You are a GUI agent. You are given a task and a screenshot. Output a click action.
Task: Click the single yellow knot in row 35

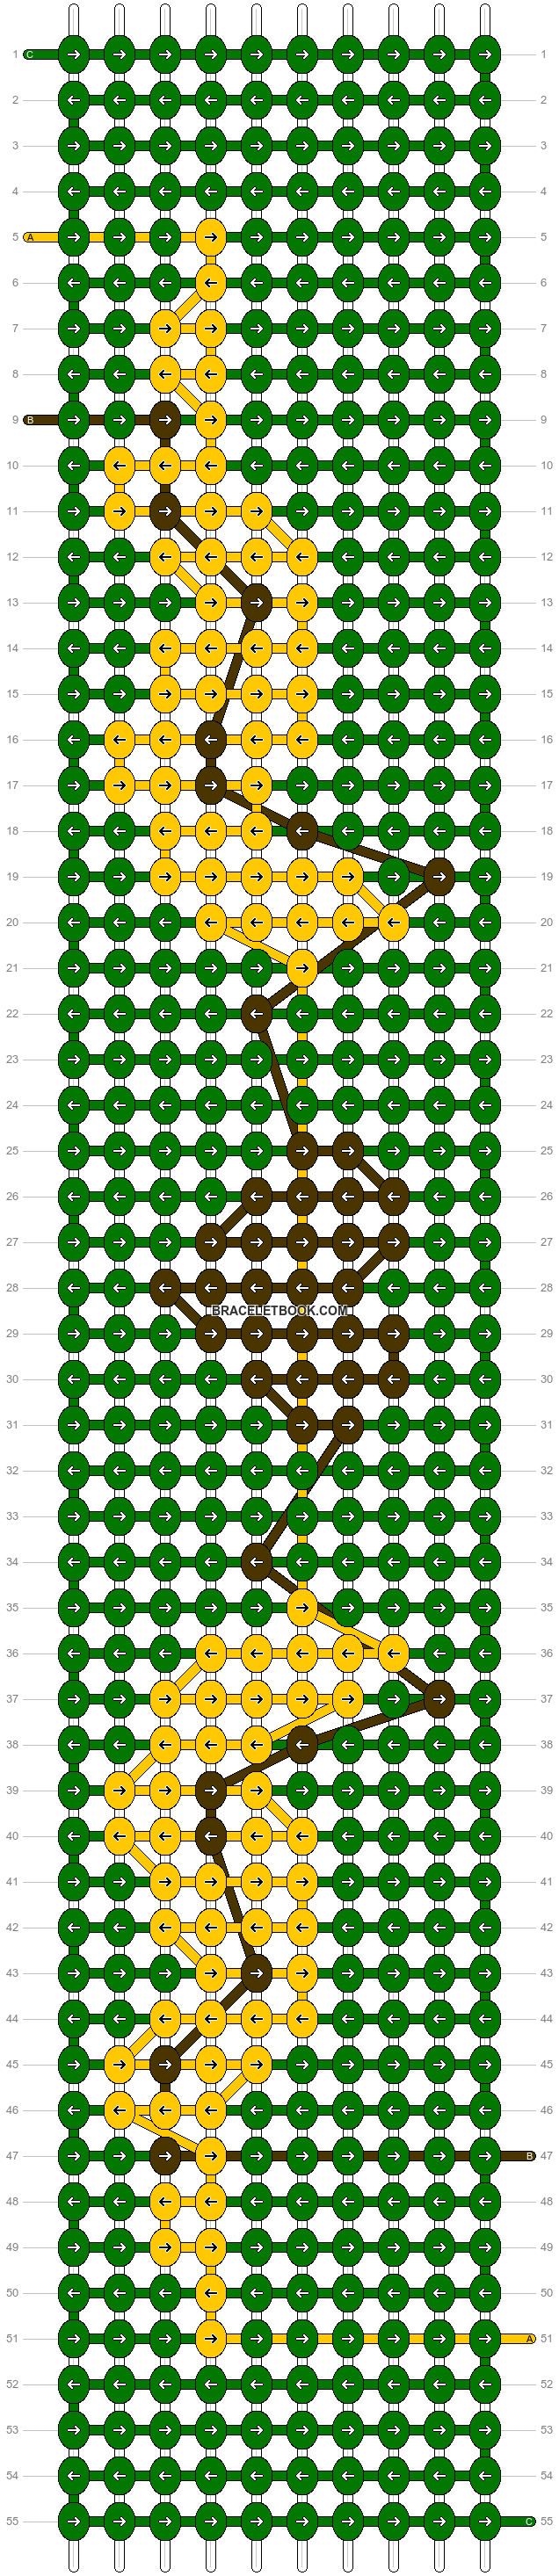click(302, 1608)
